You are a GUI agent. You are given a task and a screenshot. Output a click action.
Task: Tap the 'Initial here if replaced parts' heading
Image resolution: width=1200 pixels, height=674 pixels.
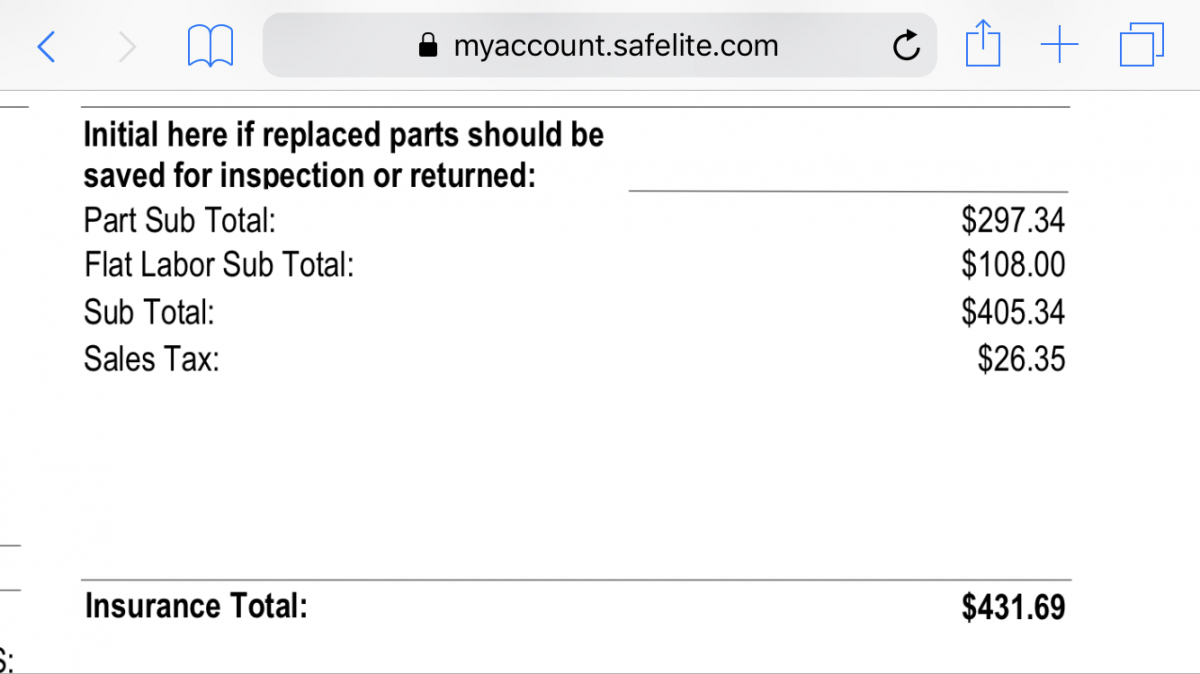point(344,155)
